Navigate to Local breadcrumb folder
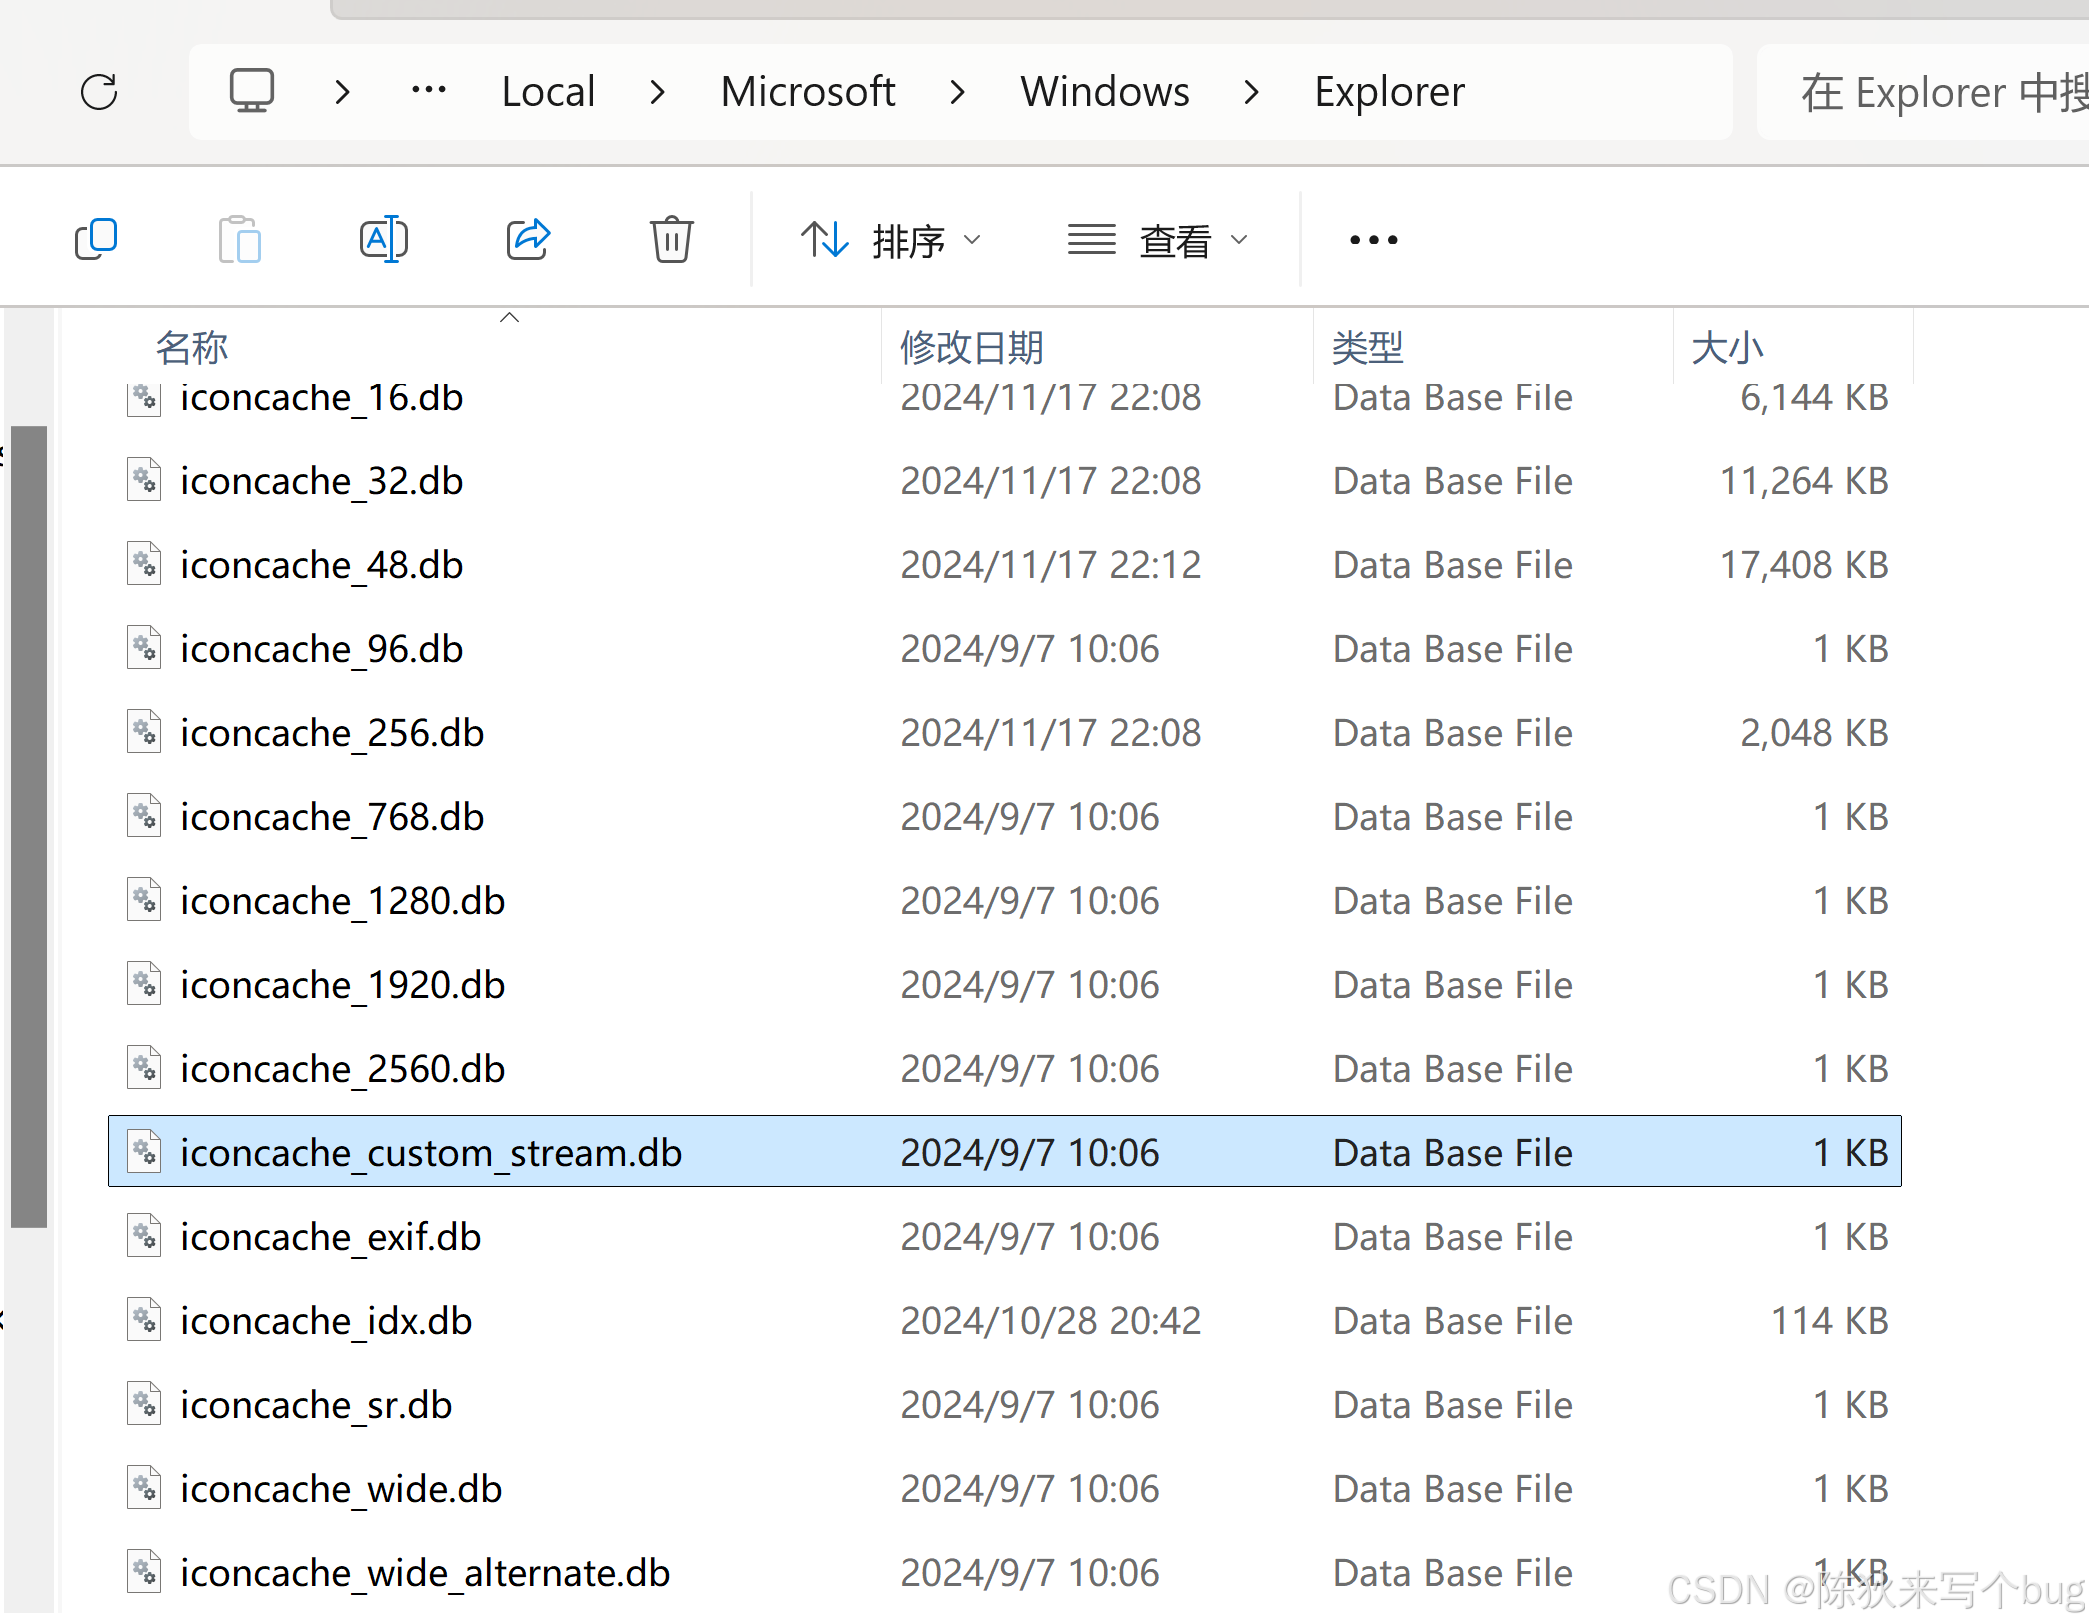Screen dimensions: 2089x1624 coord(548,92)
